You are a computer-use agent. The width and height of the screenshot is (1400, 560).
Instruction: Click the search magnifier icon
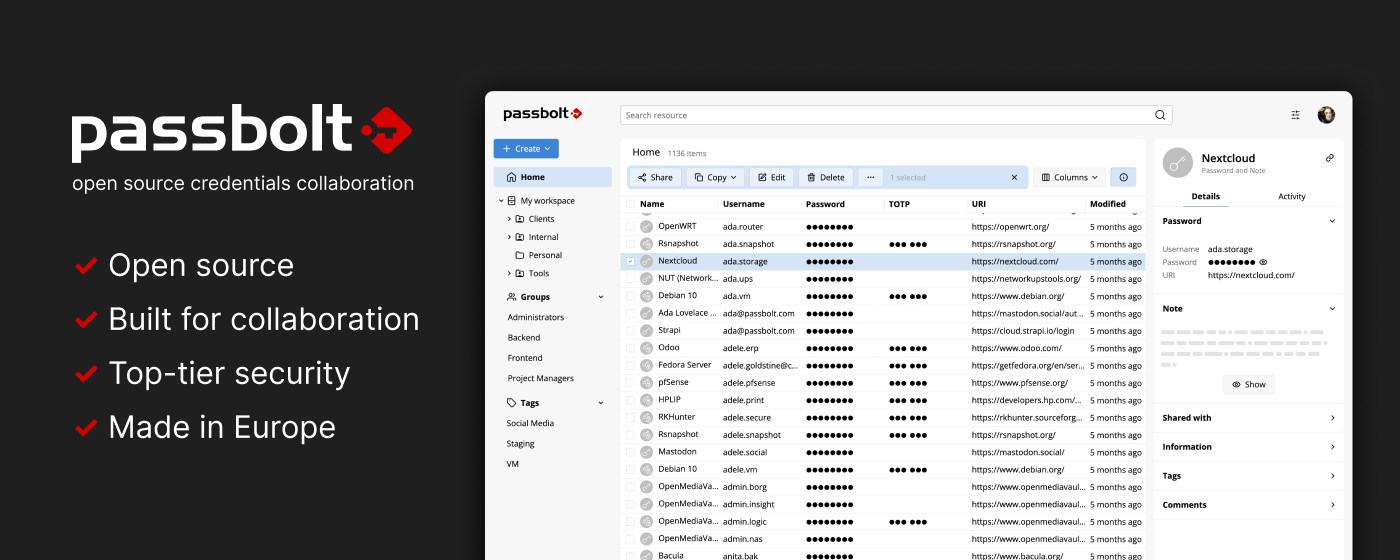pos(1160,115)
